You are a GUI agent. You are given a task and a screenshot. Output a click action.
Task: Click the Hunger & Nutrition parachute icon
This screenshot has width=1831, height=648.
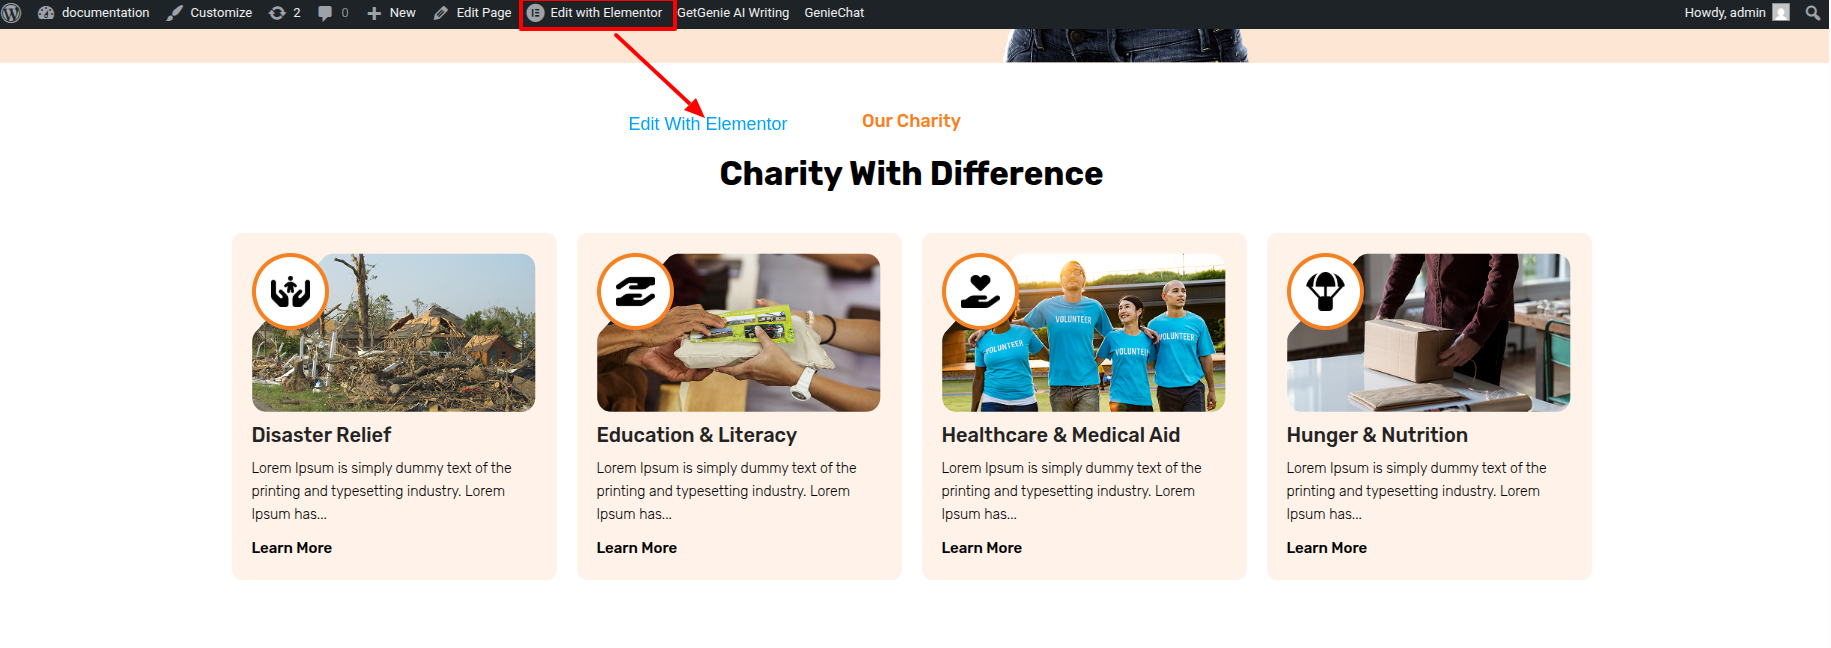[x=1325, y=292]
